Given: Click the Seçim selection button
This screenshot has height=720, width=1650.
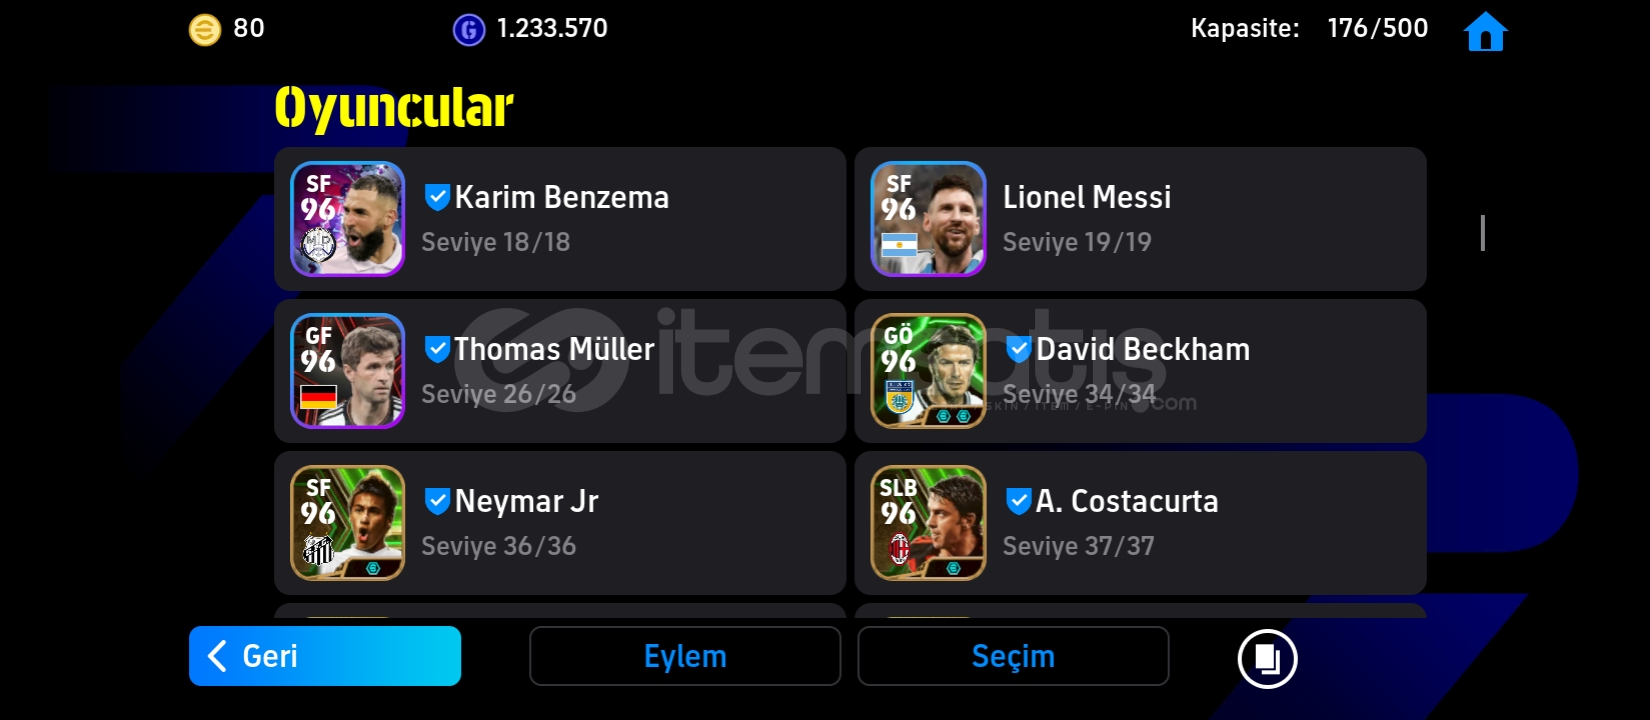Looking at the screenshot, I should point(1013,656).
